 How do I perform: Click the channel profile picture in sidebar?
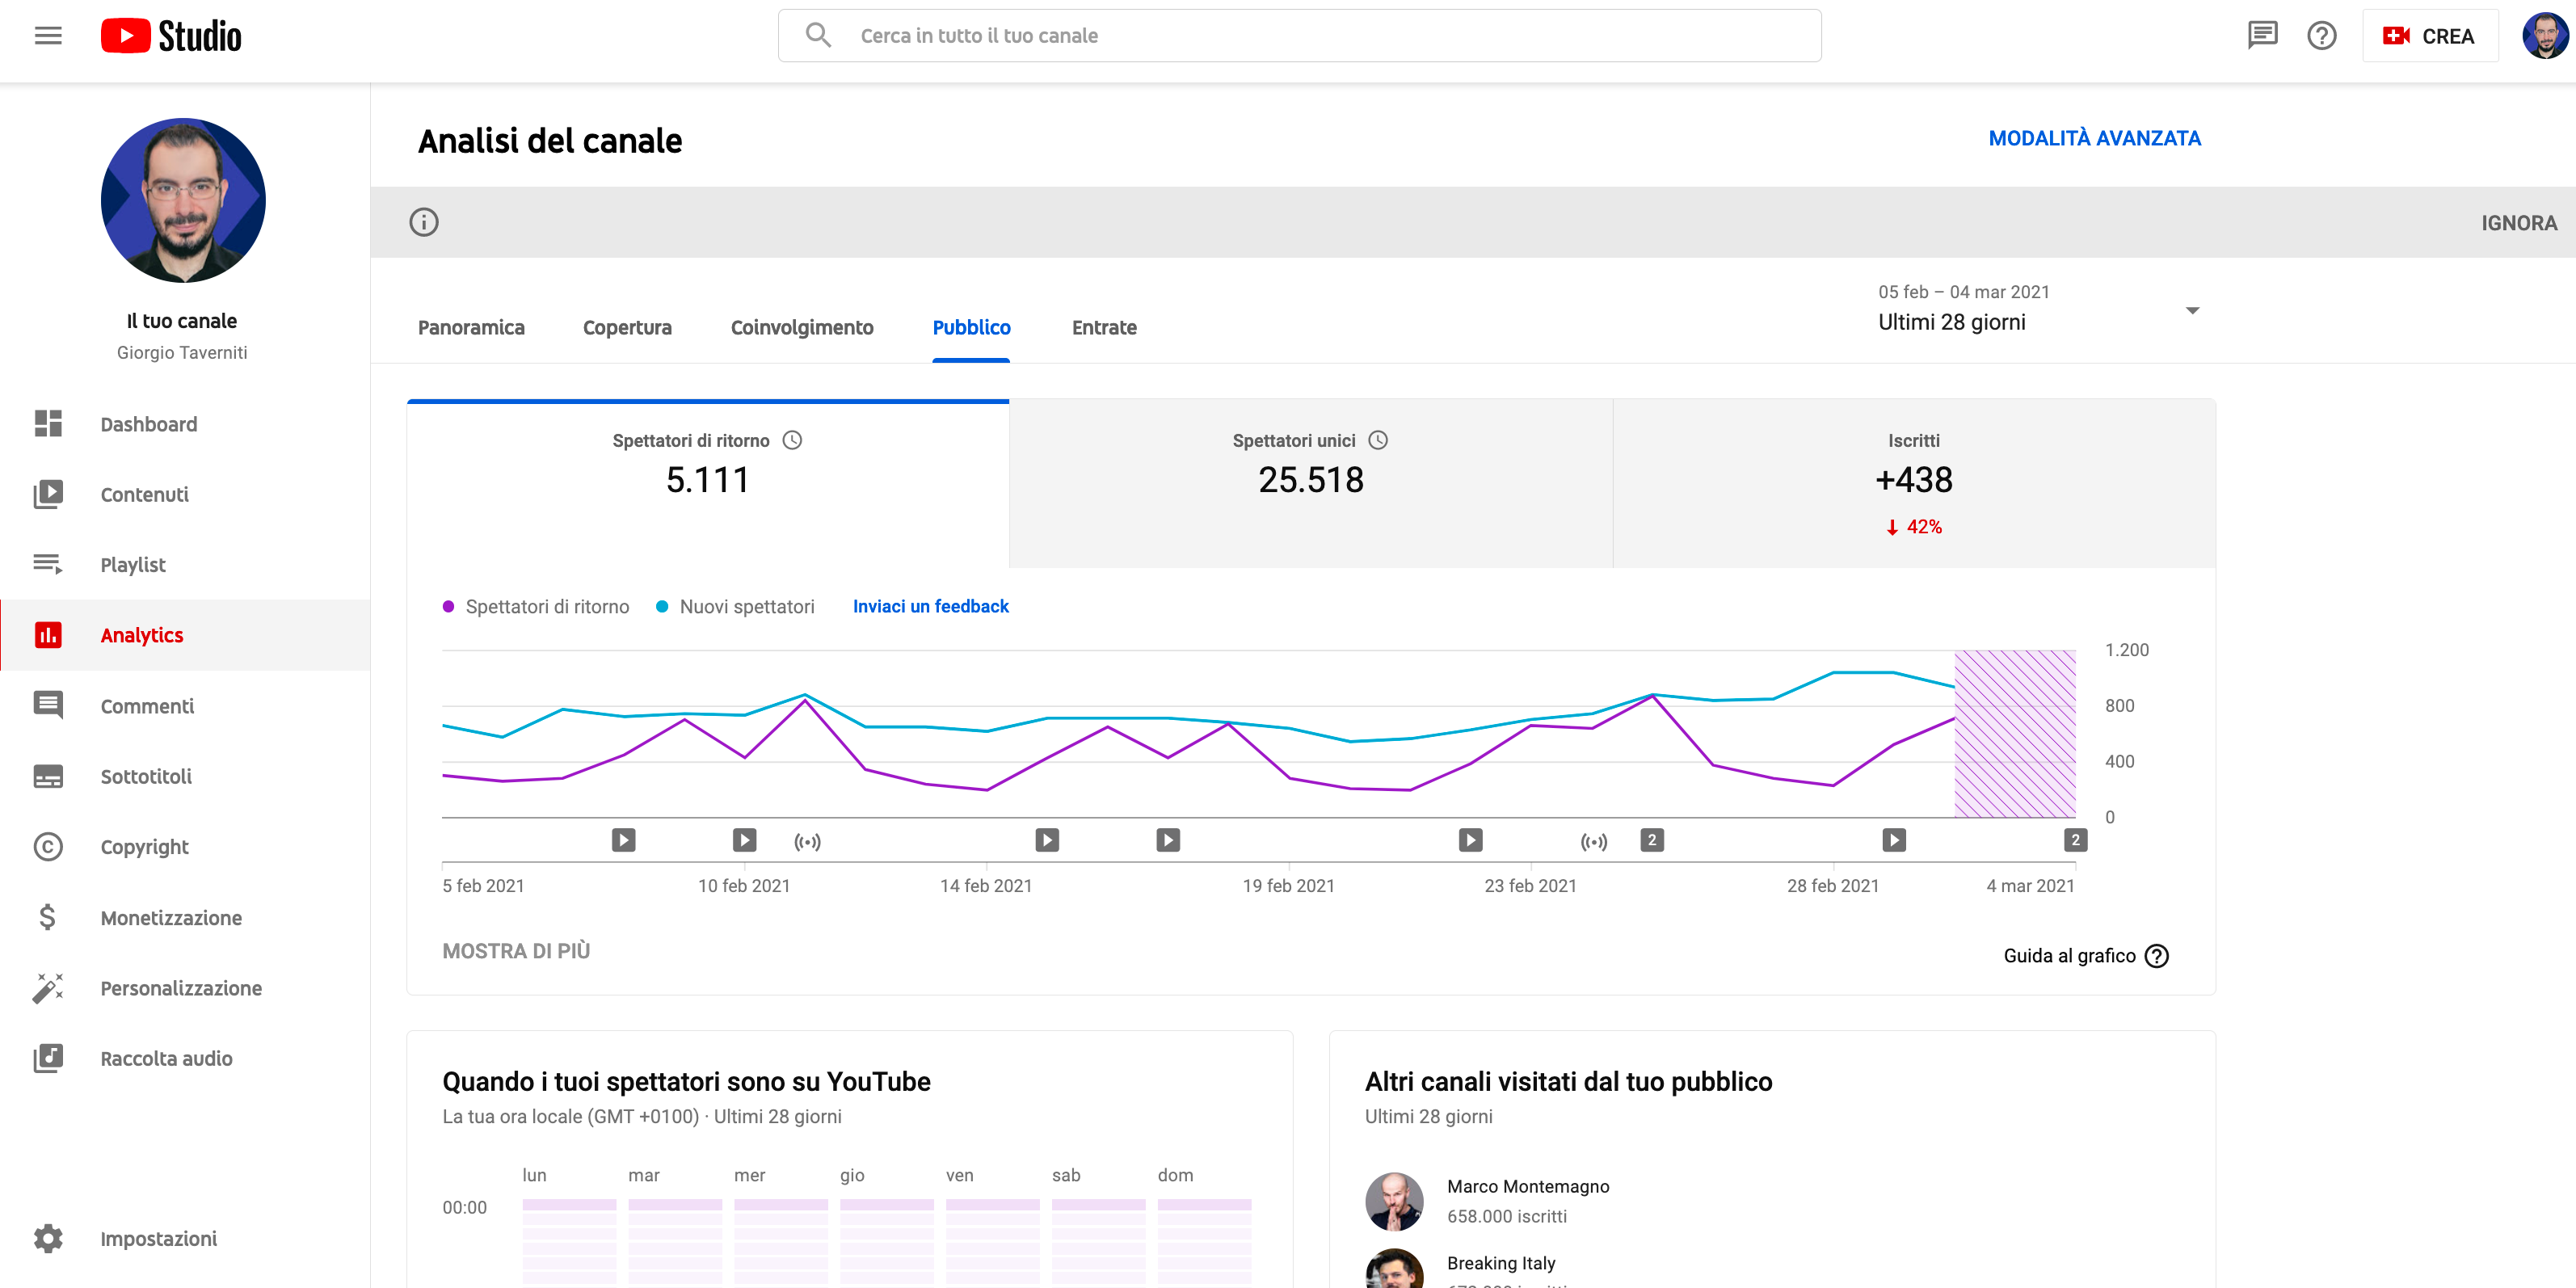click(x=183, y=200)
